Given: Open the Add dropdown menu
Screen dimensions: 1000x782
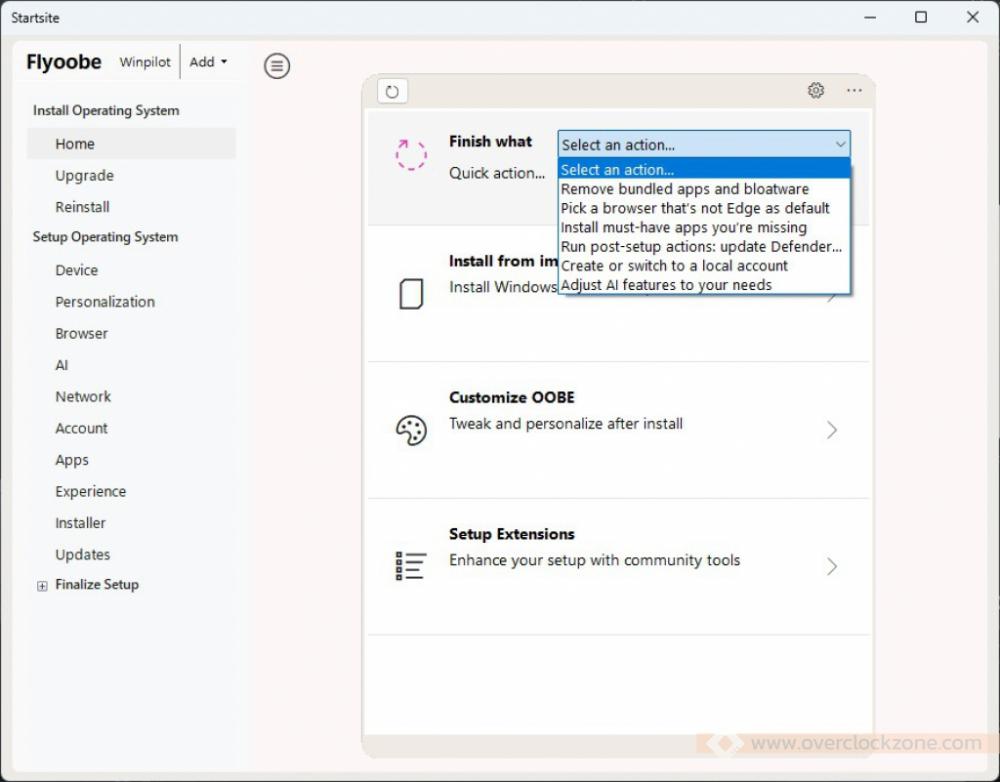Looking at the screenshot, I should click(208, 62).
